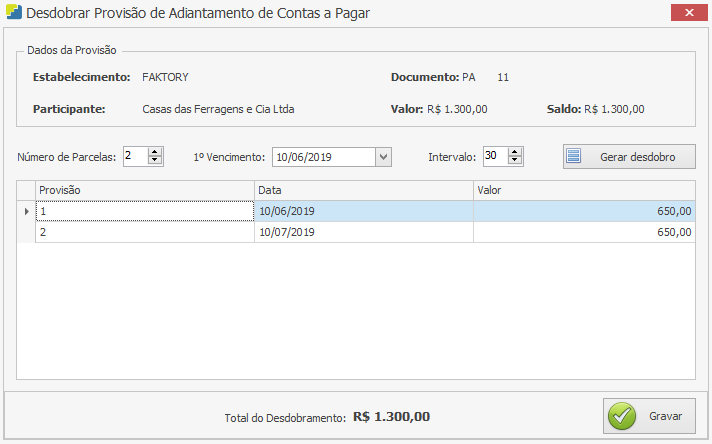This screenshot has width=712, height=444.
Task: Click the Data column header
Action: 363,190
